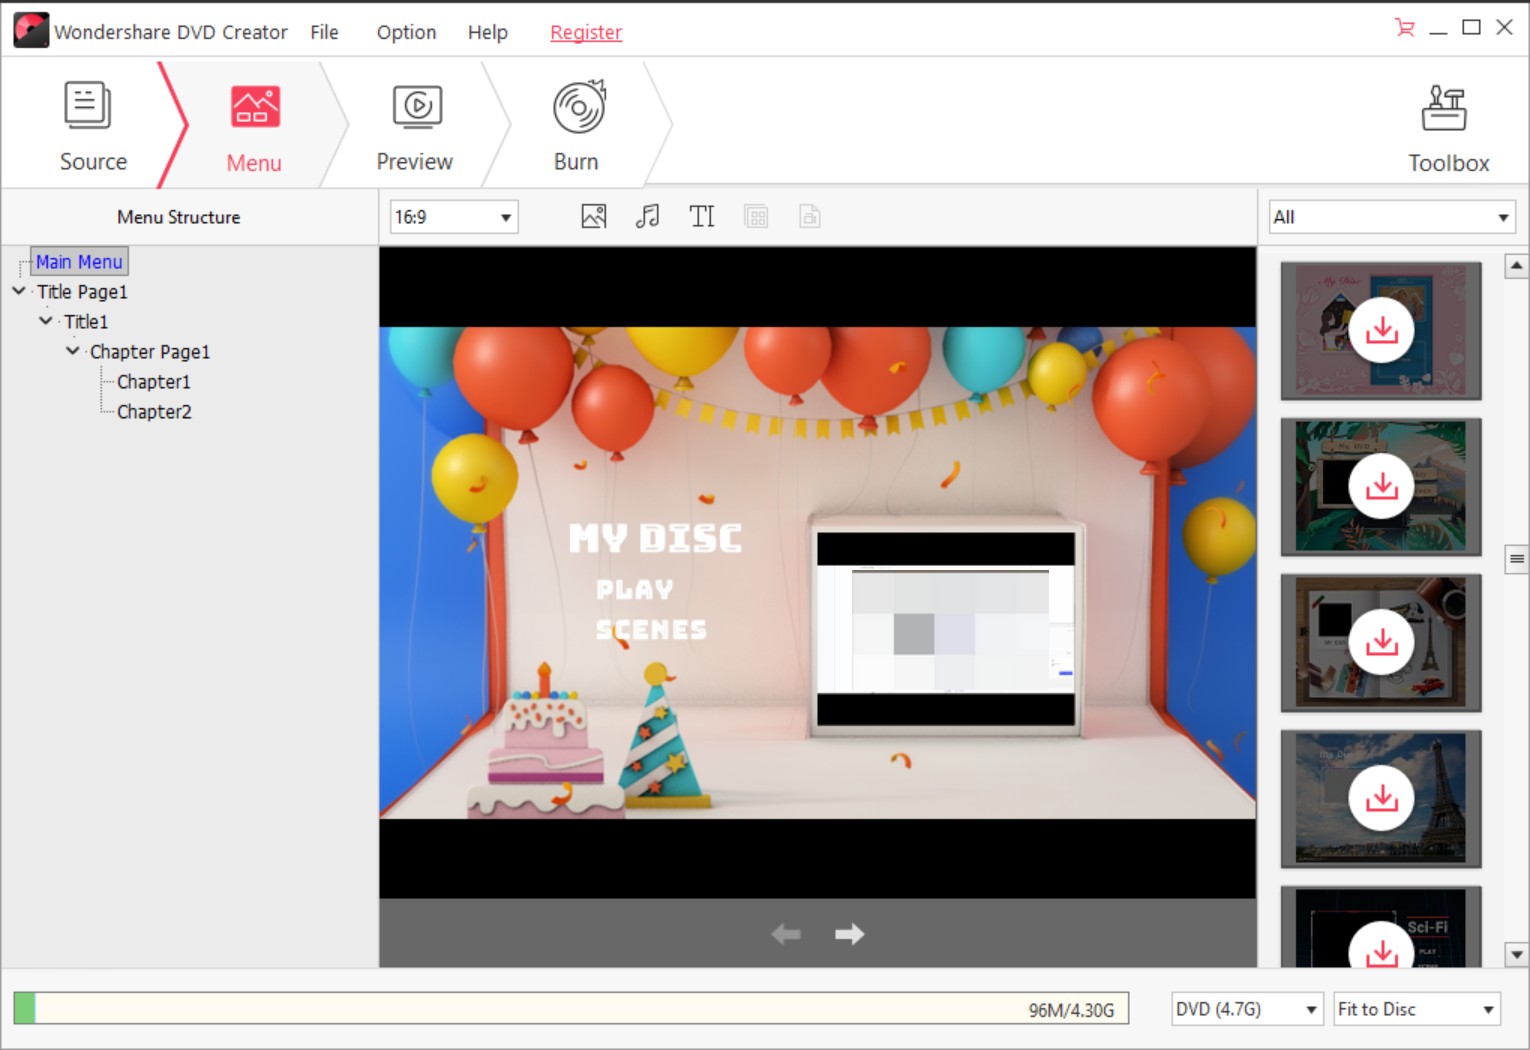The image size is (1530, 1050).
Task: Open the Option menu
Action: click(x=405, y=31)
